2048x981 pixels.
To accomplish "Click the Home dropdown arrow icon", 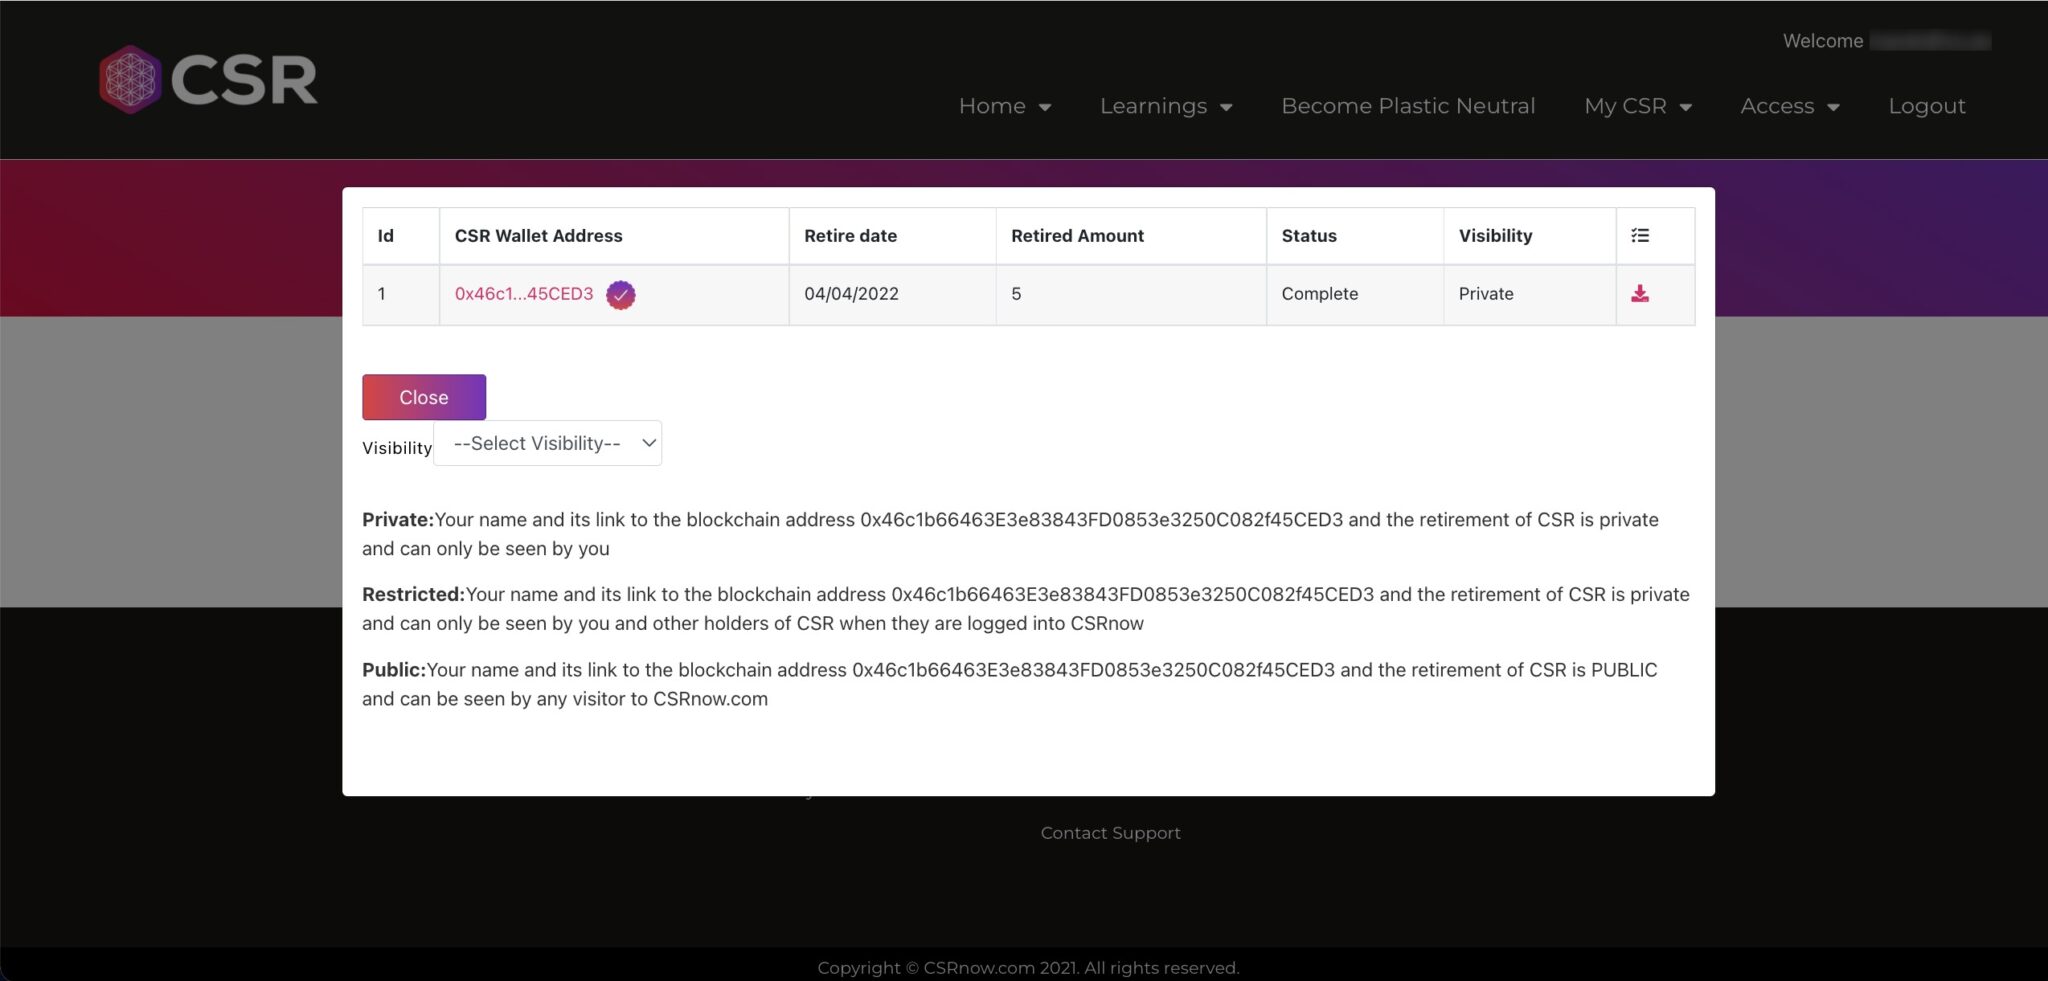I will [1046, 107].
